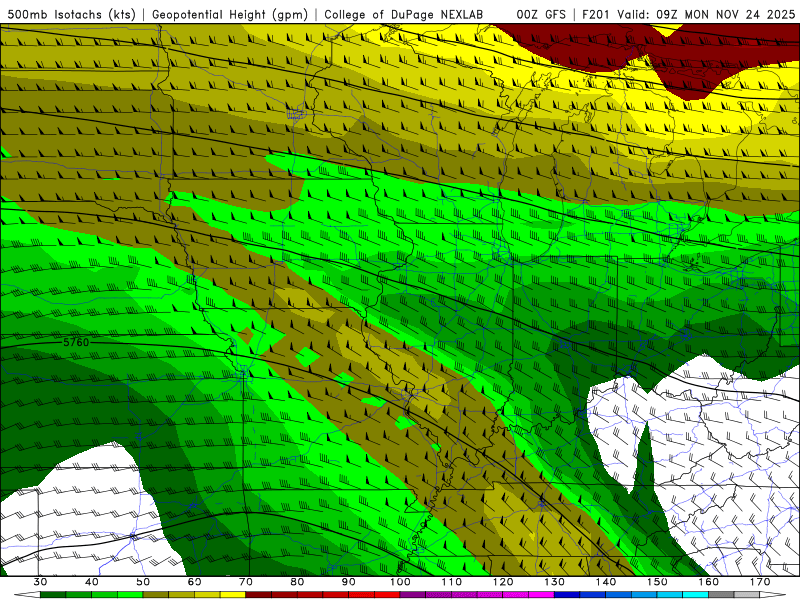The image size is (800, 600).
Task: Click the 80 knot legend label
Action: 297,582
